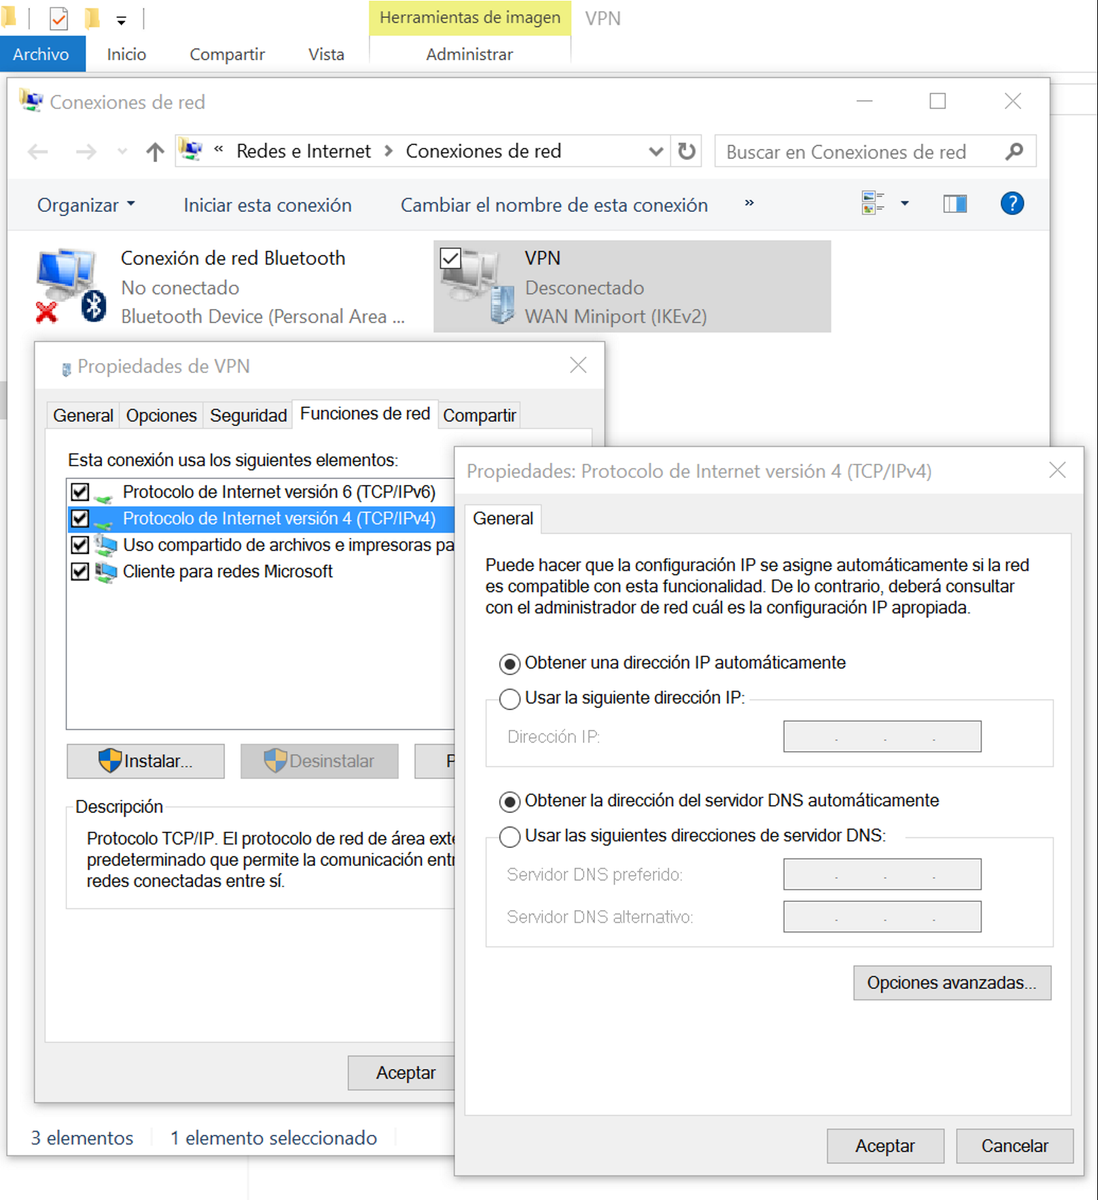The image size is (1098, 1200).
Task: Select Usar las siguientes direcciones de servidor DNS
Action: 509,837
